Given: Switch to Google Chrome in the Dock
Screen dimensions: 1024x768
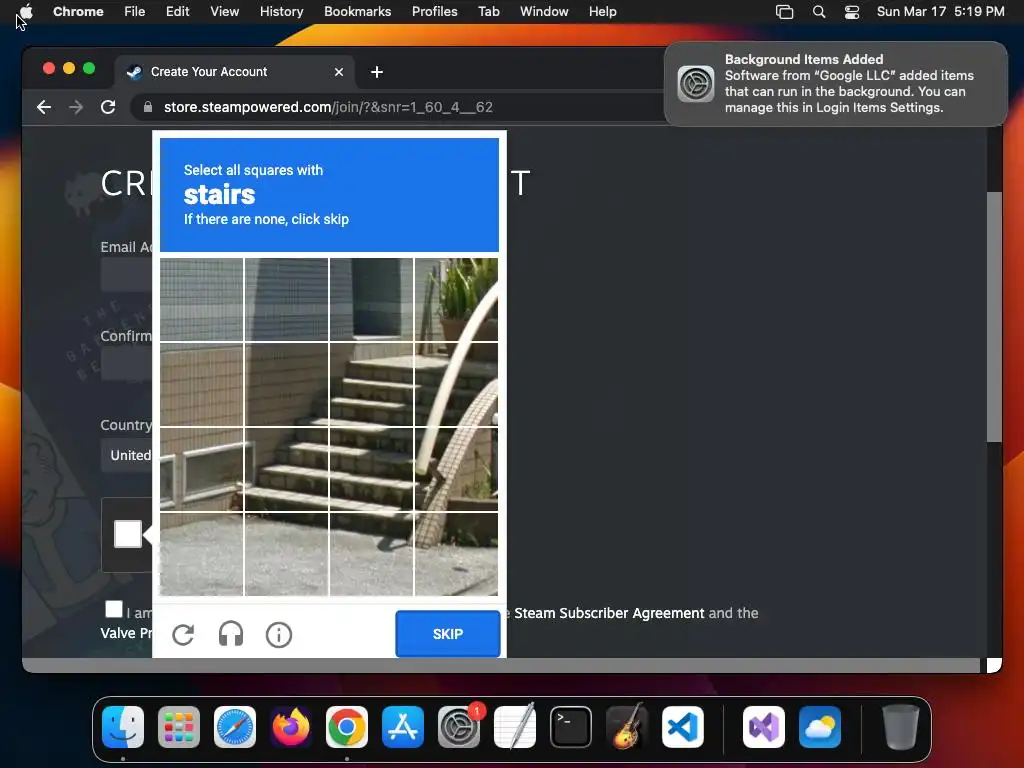Looking at the screenshot, I should [x=347, y=727].
